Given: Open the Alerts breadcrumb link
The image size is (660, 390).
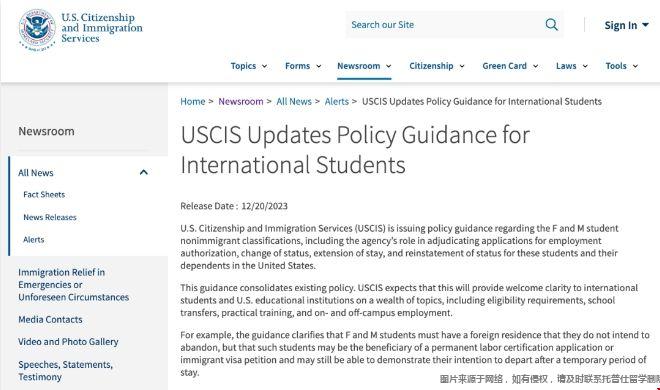Looking at the screenshot, I should point(336,101).
